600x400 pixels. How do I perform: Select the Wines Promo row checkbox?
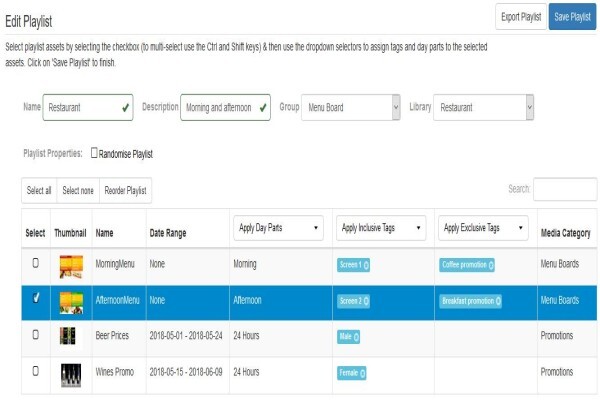click(x=36, y=371)
